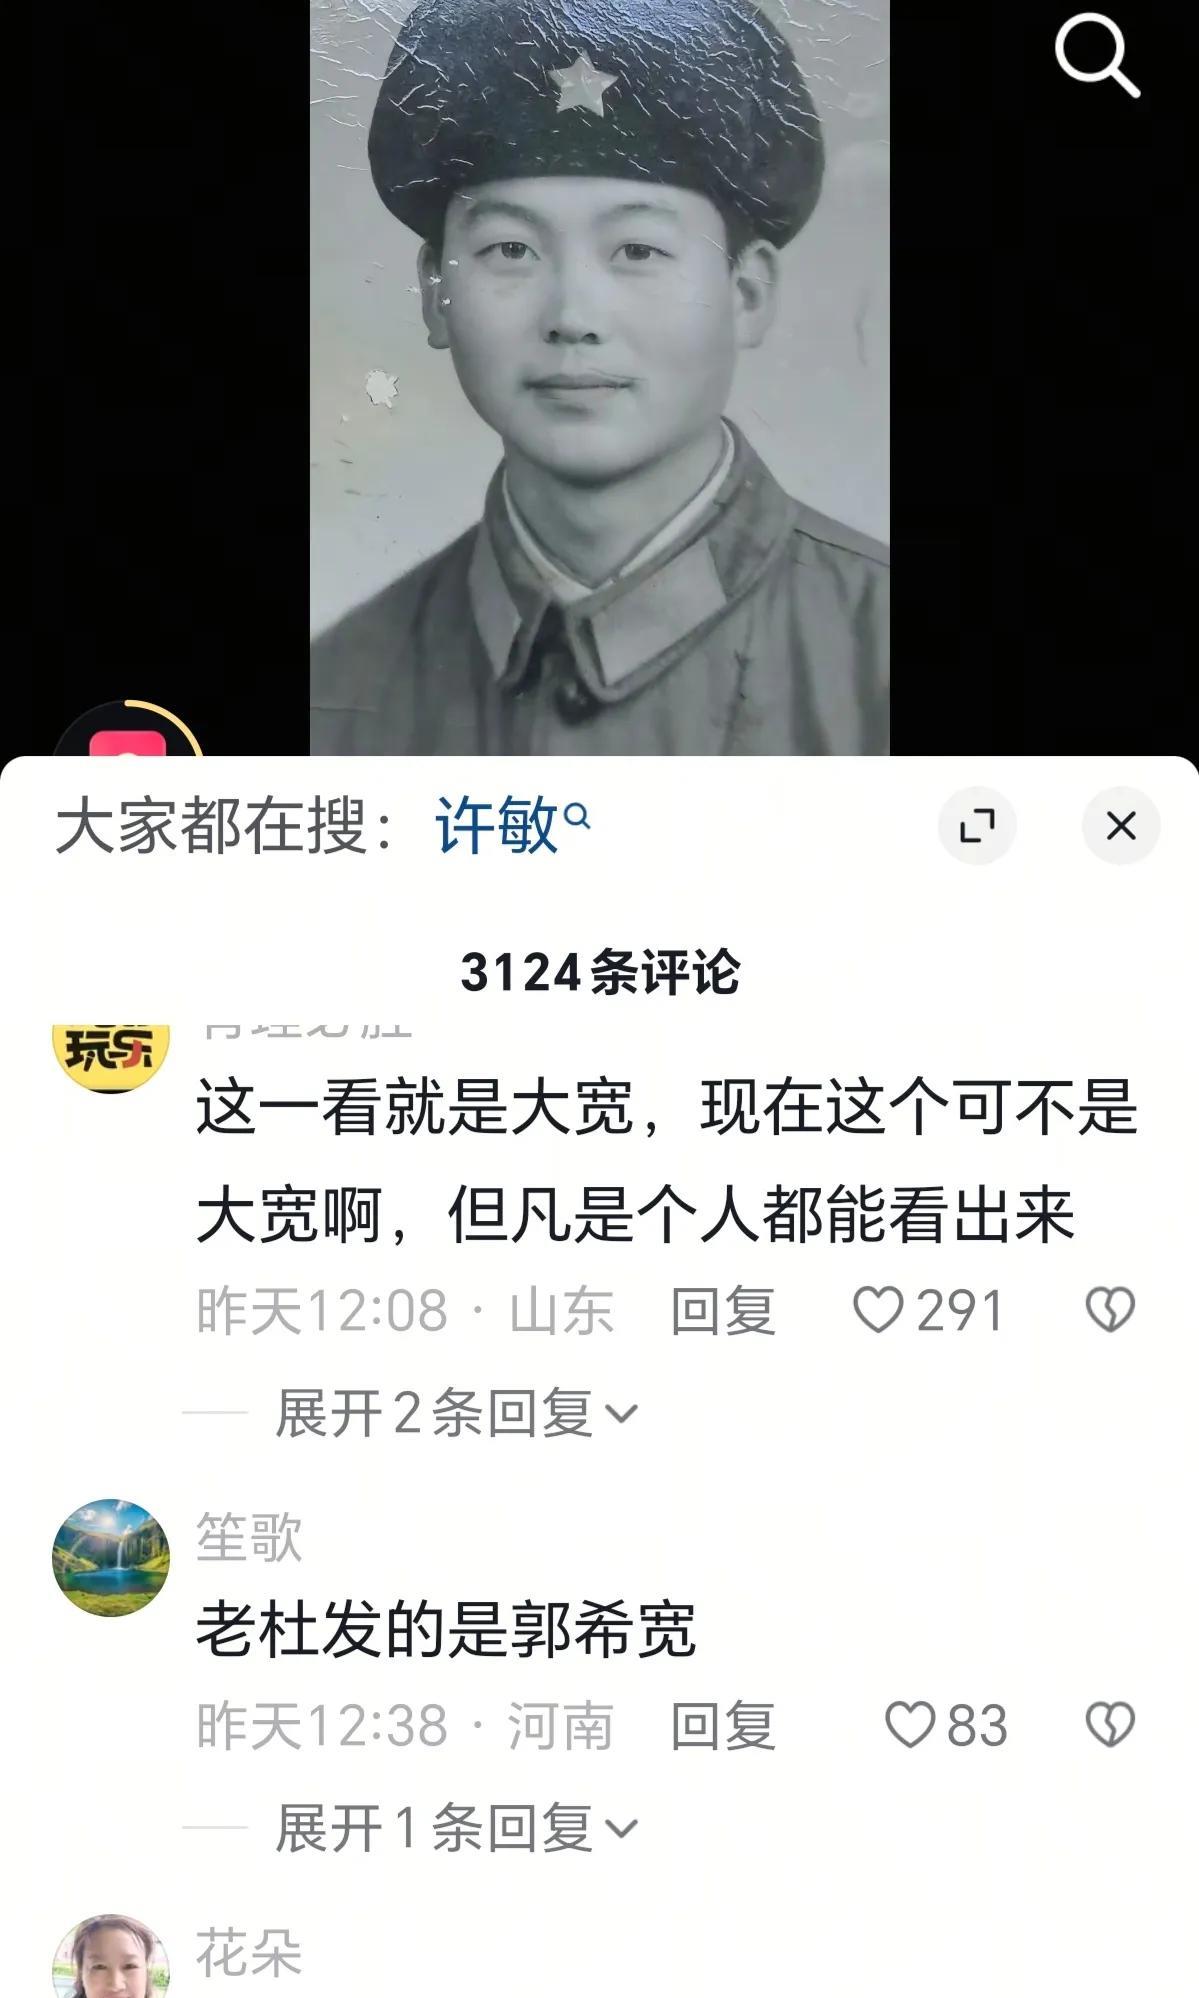
Task: Expand 2 replies under first comment
Action: coord(456,1413)
